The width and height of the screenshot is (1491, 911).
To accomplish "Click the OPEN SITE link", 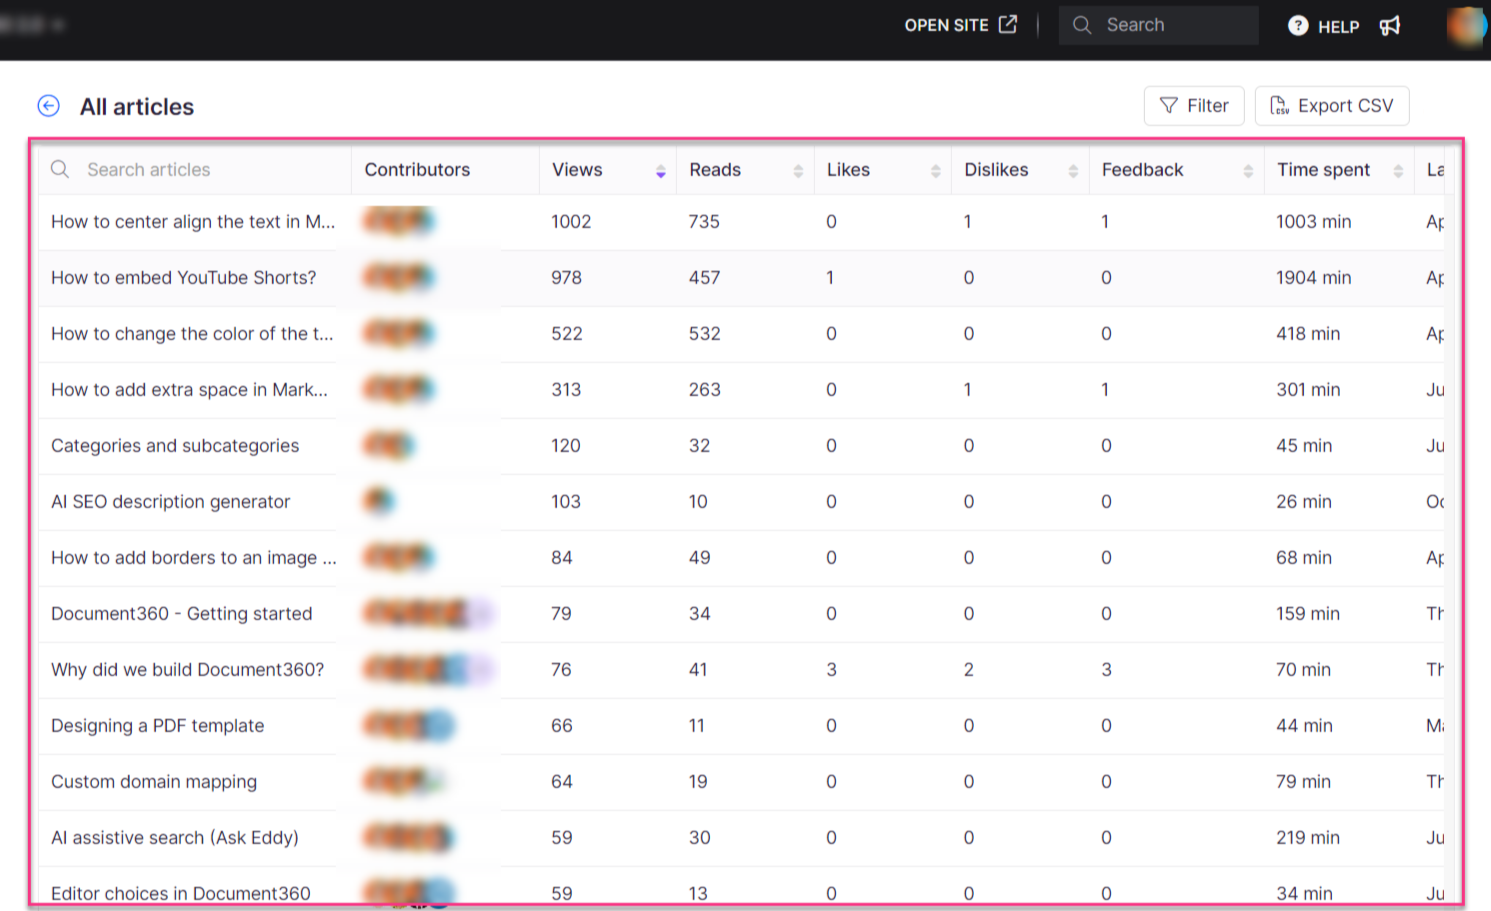I will click(x=960, y=25).
